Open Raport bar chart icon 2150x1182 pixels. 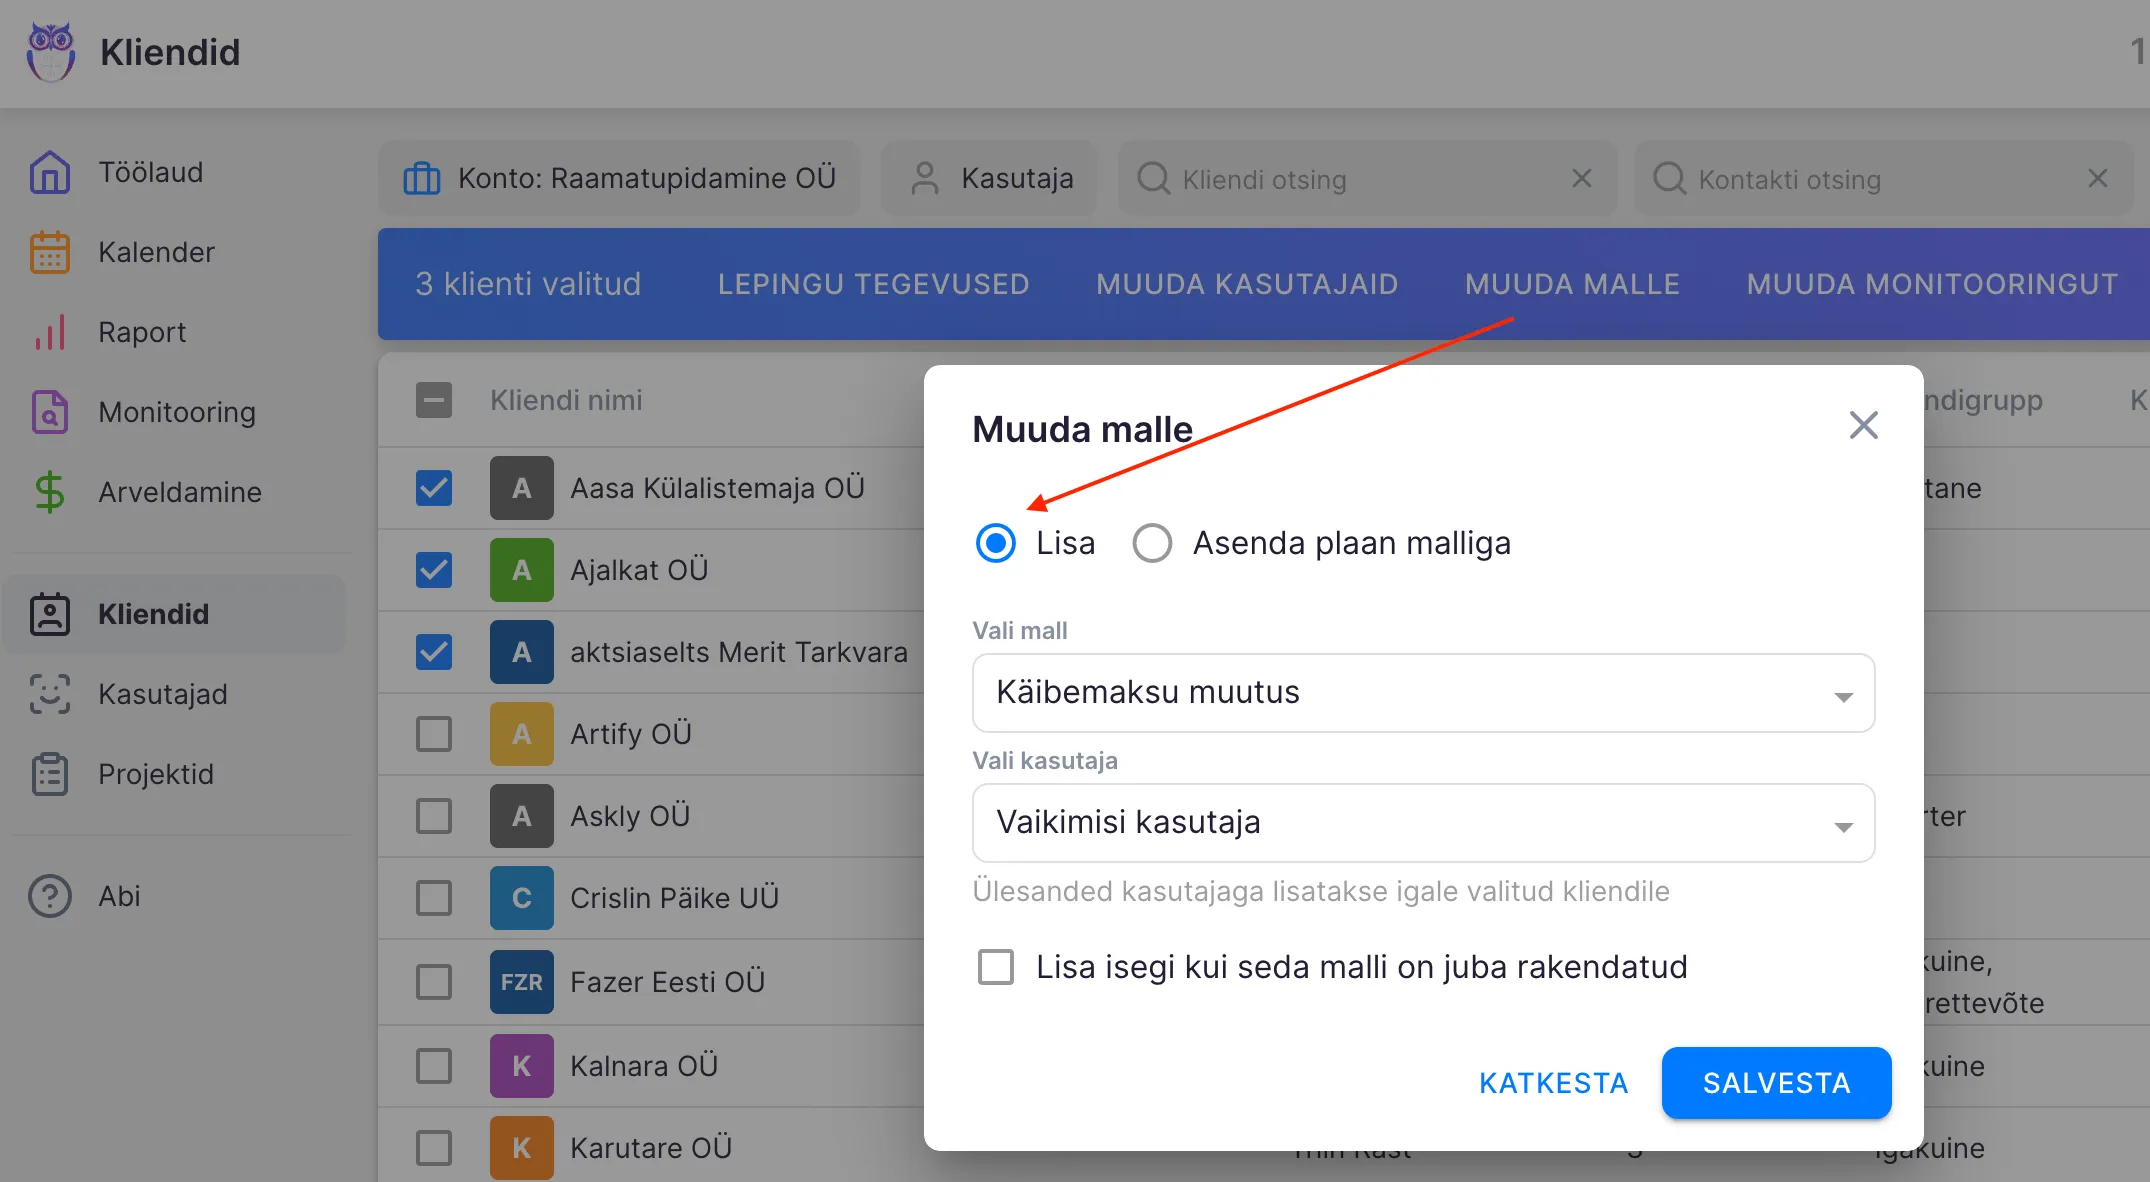coord(49,332)
